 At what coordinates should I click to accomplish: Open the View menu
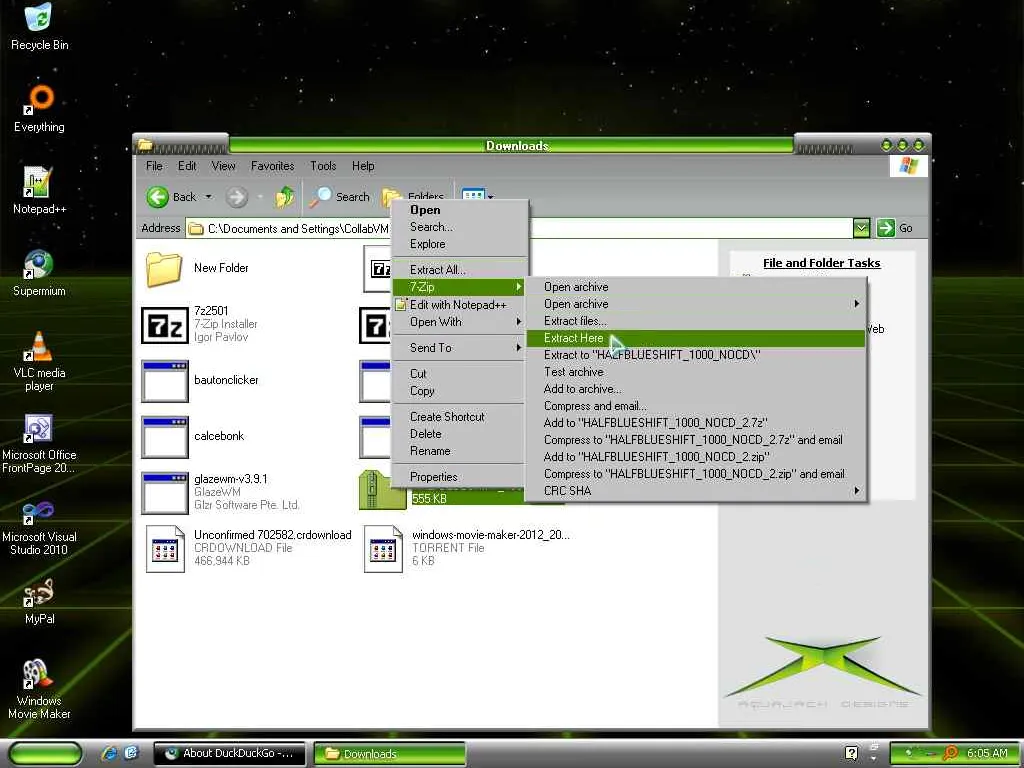pyautogui.click(x=223, y=166)
